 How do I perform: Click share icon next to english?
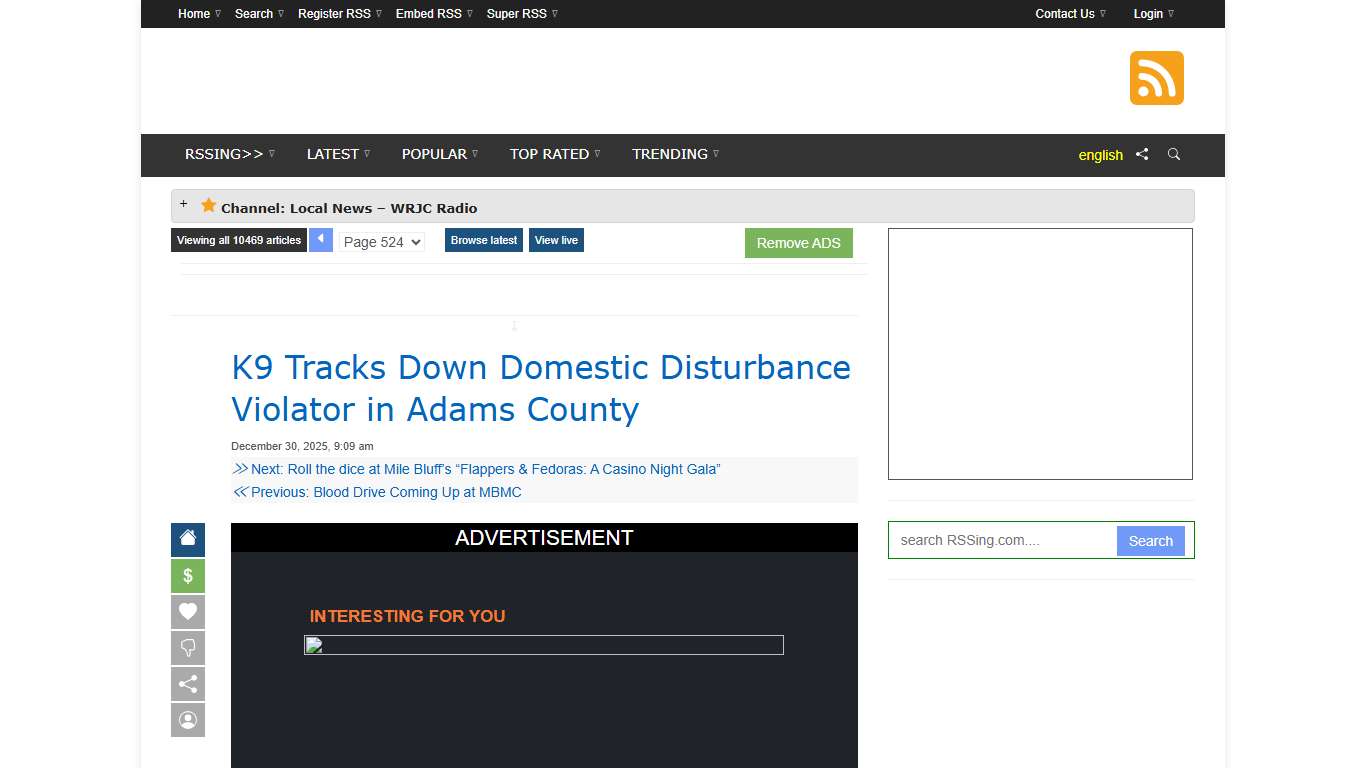point(1142,154)
